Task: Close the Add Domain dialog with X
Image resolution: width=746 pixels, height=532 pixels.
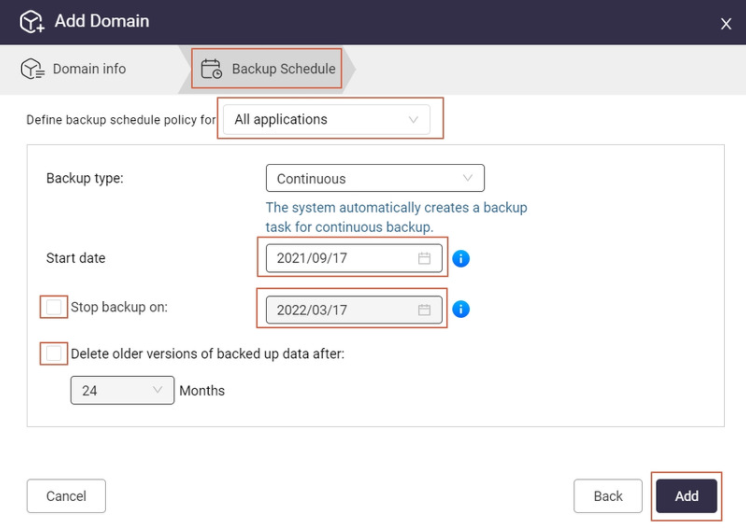Action: click(x=726, y=24)
